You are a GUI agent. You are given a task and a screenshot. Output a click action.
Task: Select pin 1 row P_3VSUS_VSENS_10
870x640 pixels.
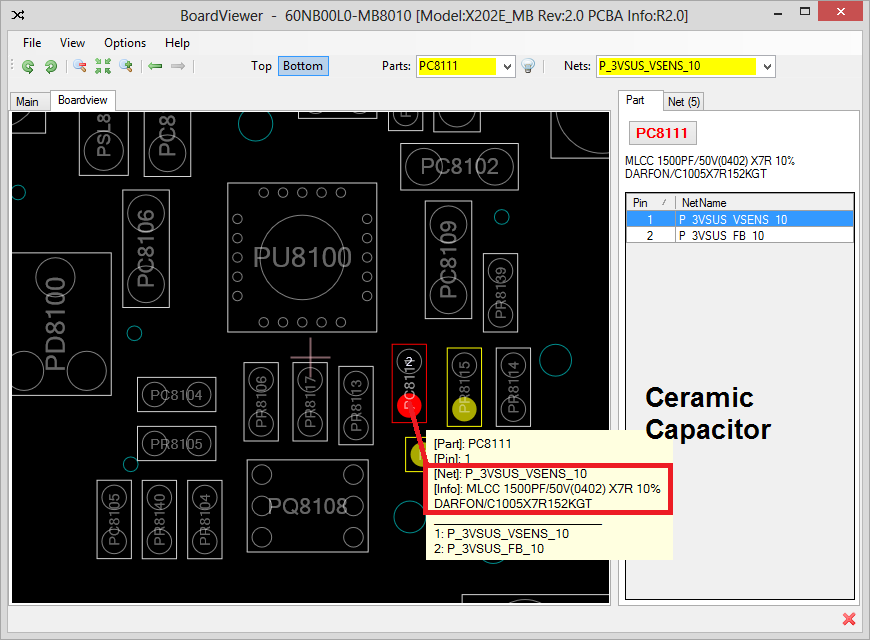(x=740, y=219)
